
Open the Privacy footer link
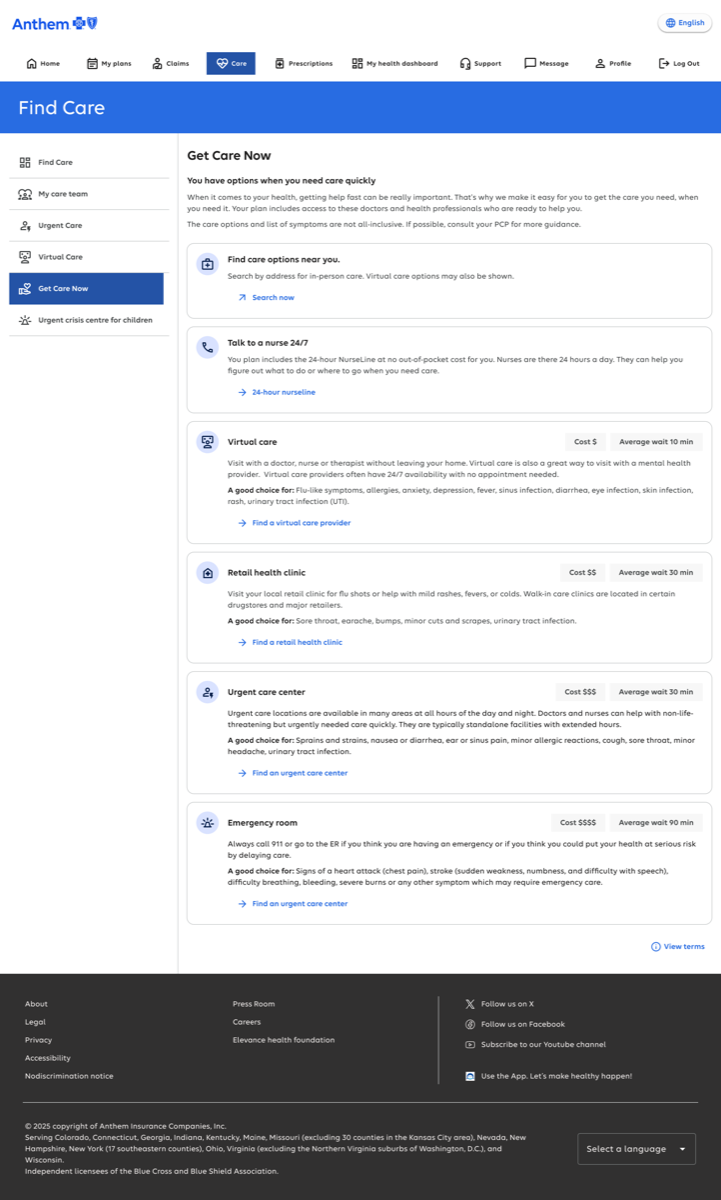[38, 1040]
